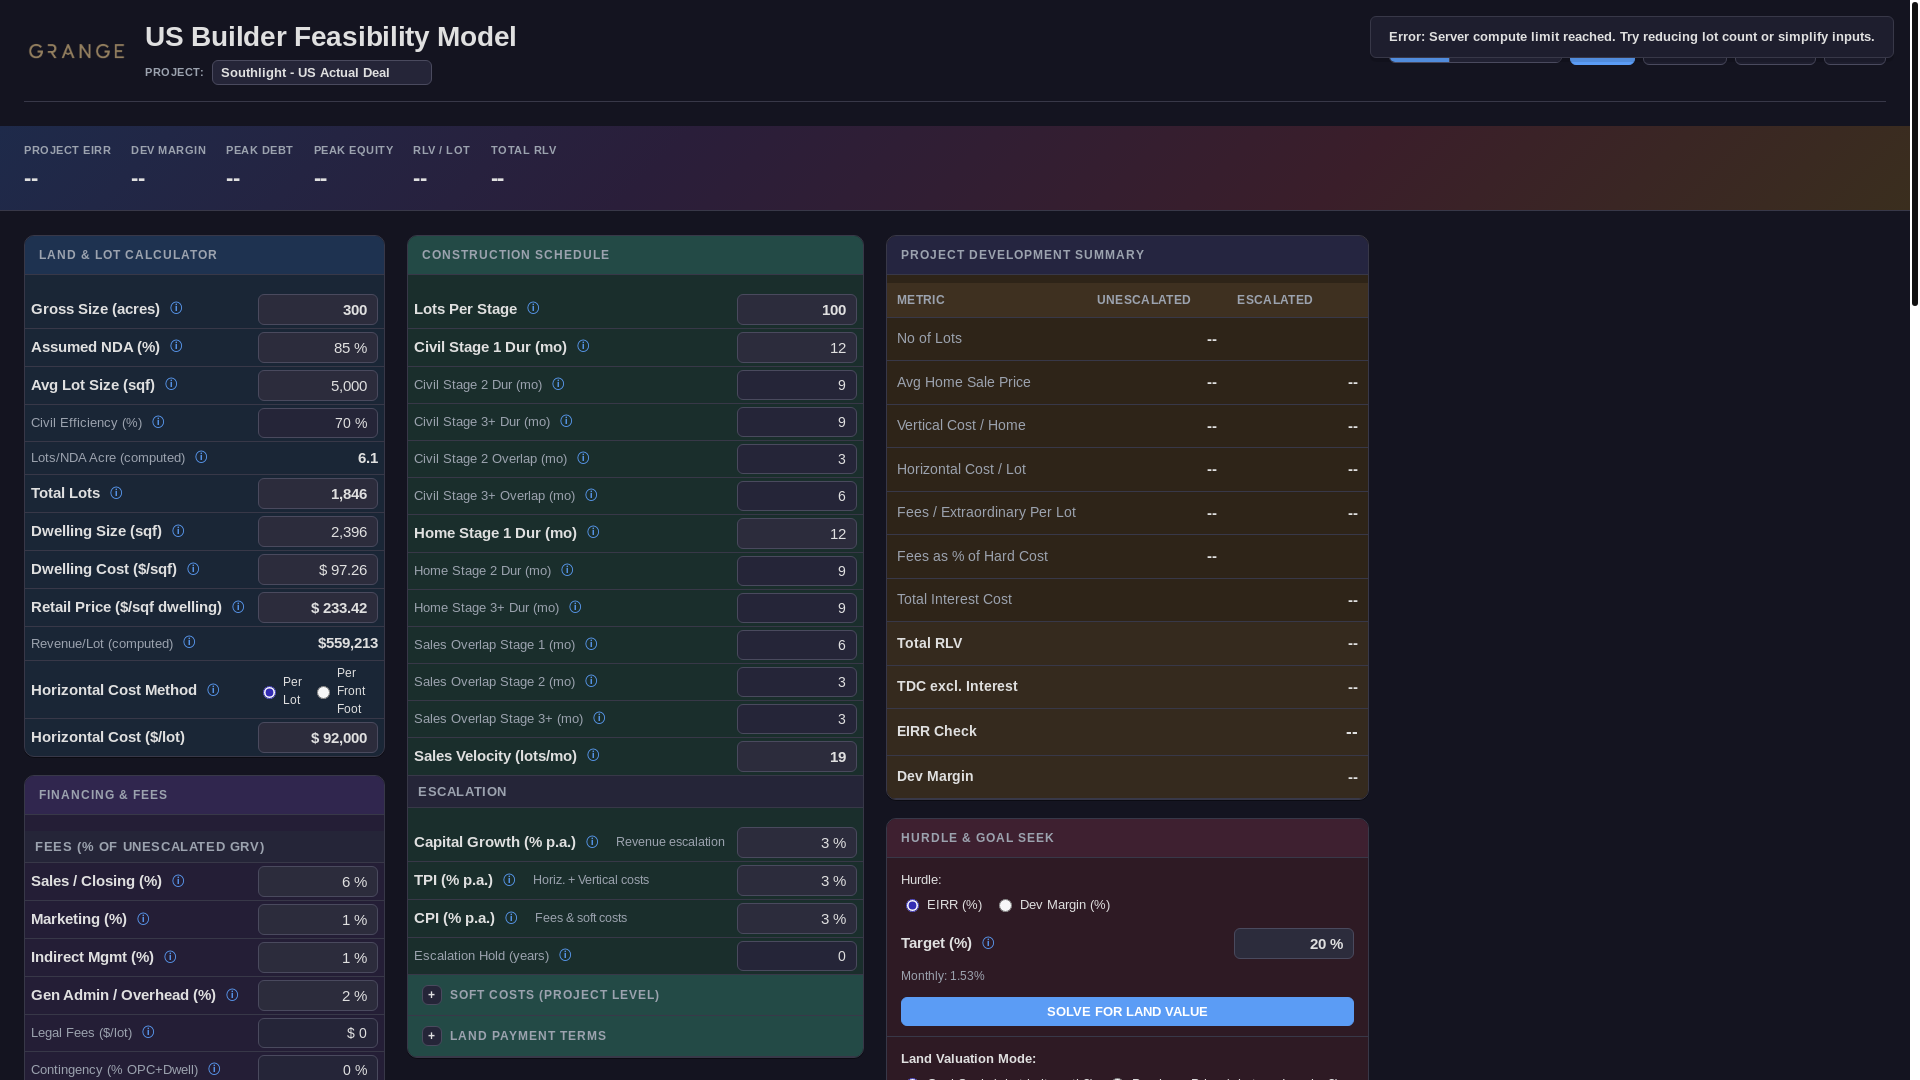Choose EIRR (%) hurdle option
Image resolution: width=1920 pixels, height=1080 pixels.
[912, 905]
